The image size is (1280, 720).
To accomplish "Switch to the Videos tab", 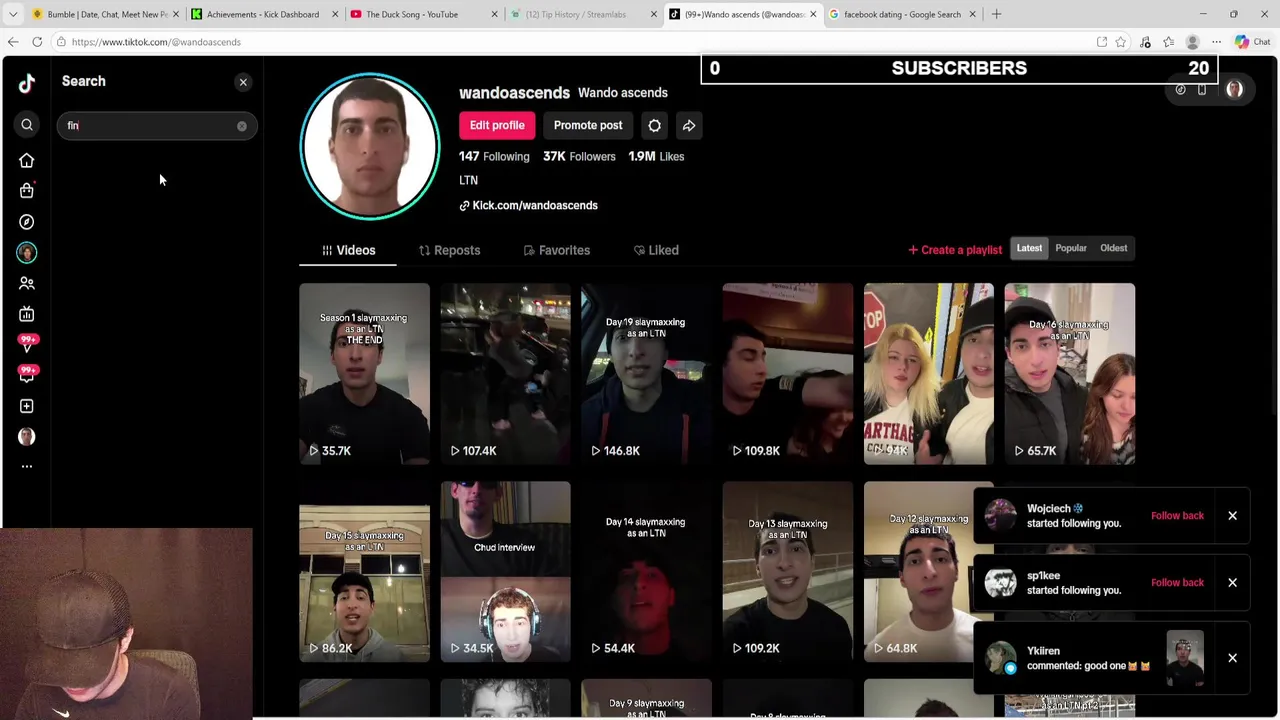I will (348, 250).
